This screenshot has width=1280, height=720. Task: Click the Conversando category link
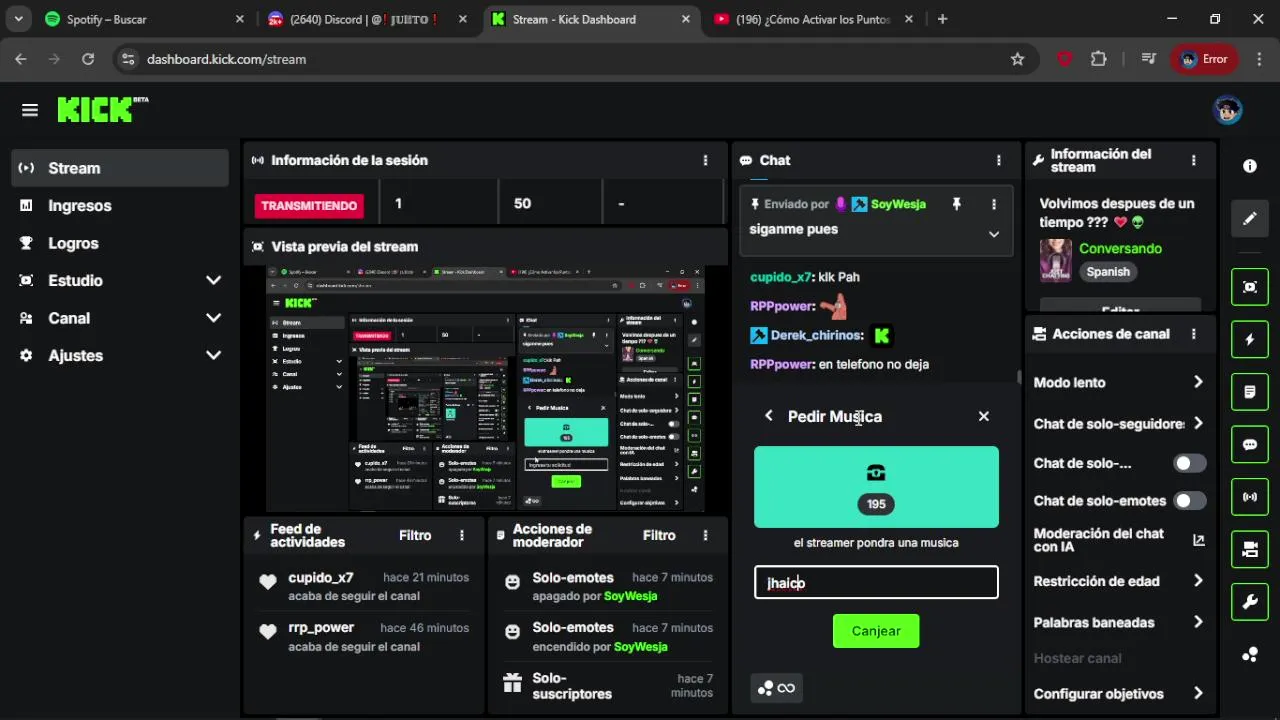pos(1120,248)
